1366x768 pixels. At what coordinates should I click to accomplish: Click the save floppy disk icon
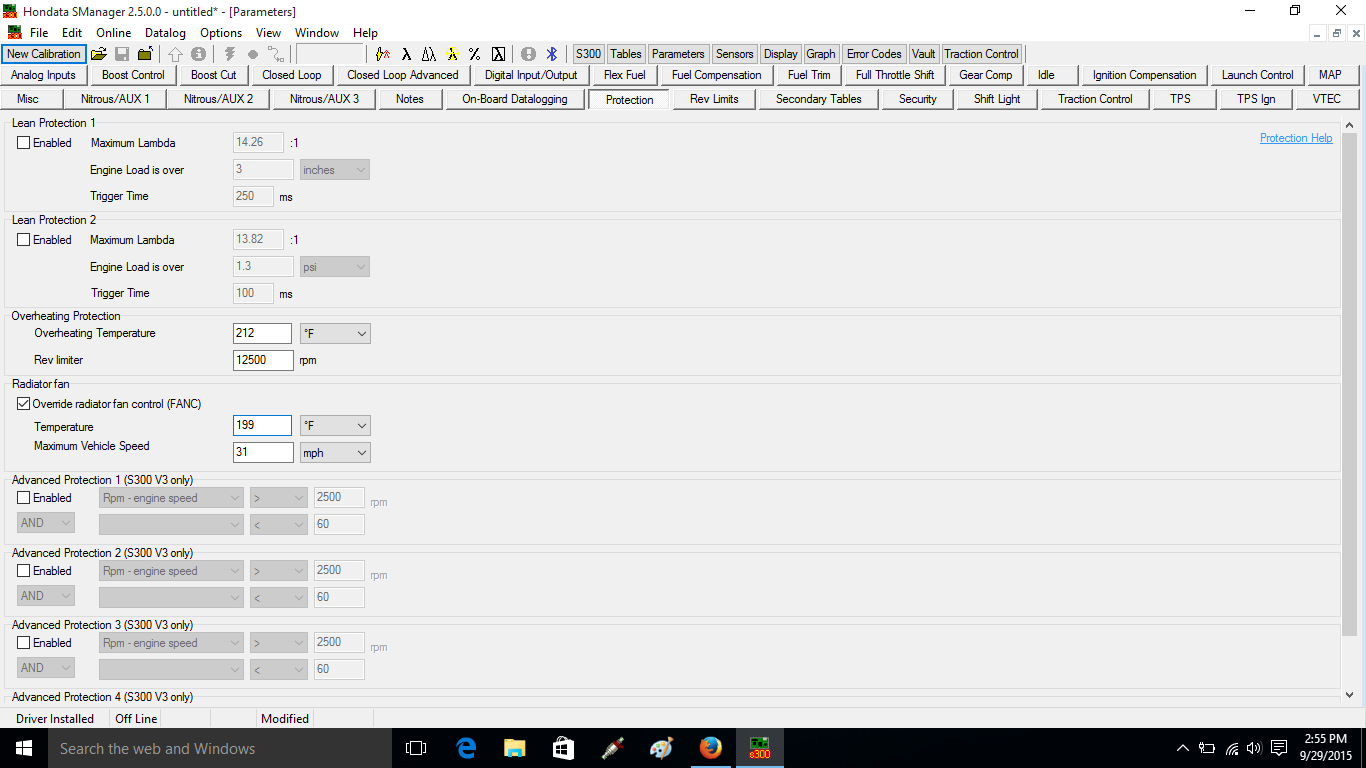122,54
